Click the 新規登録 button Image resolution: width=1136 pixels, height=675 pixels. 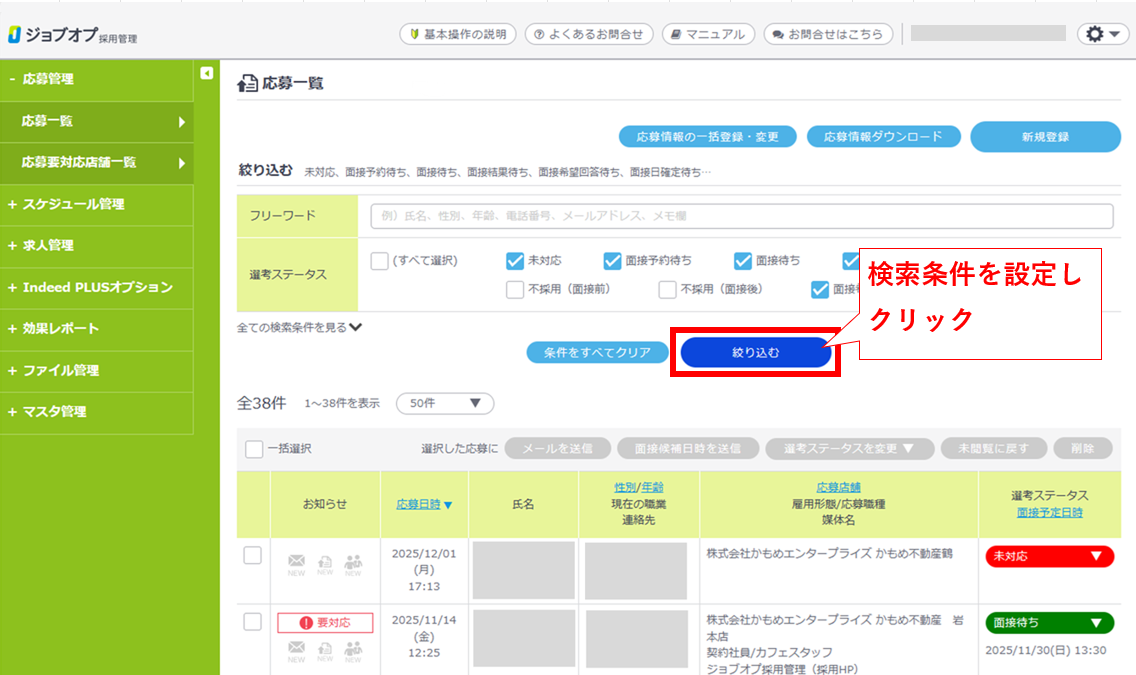pos(1045,137)
